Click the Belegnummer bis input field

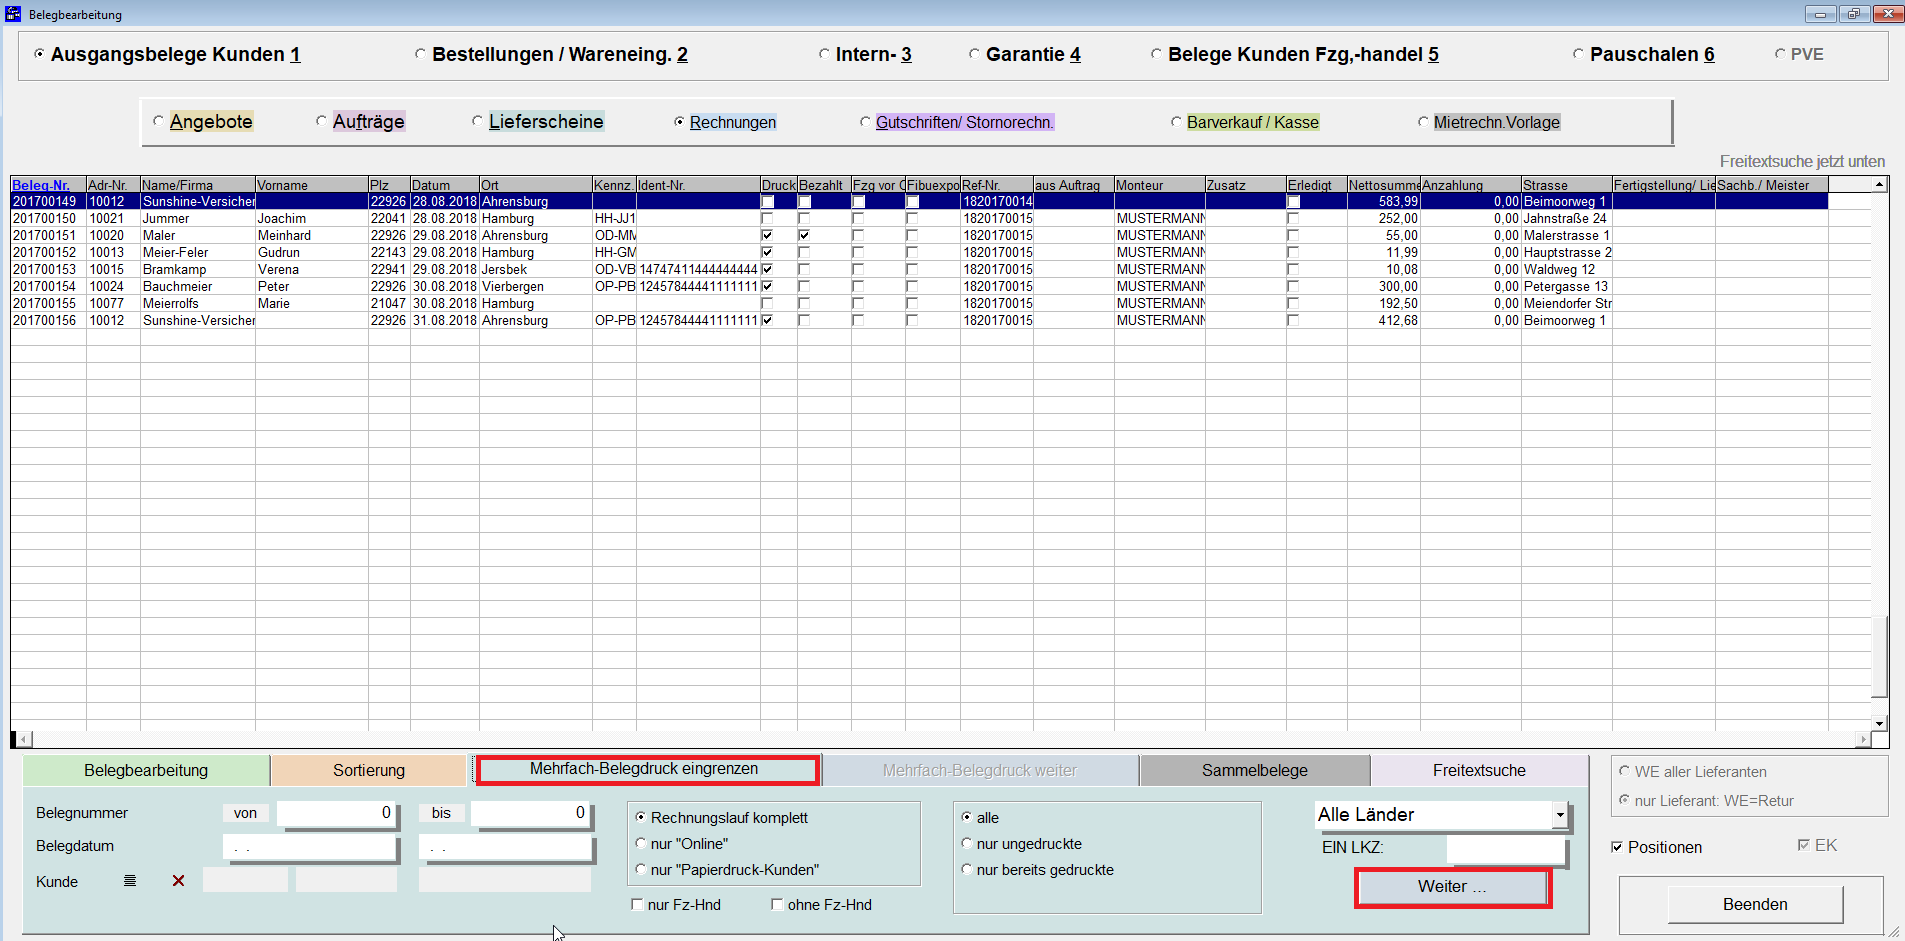531,814
